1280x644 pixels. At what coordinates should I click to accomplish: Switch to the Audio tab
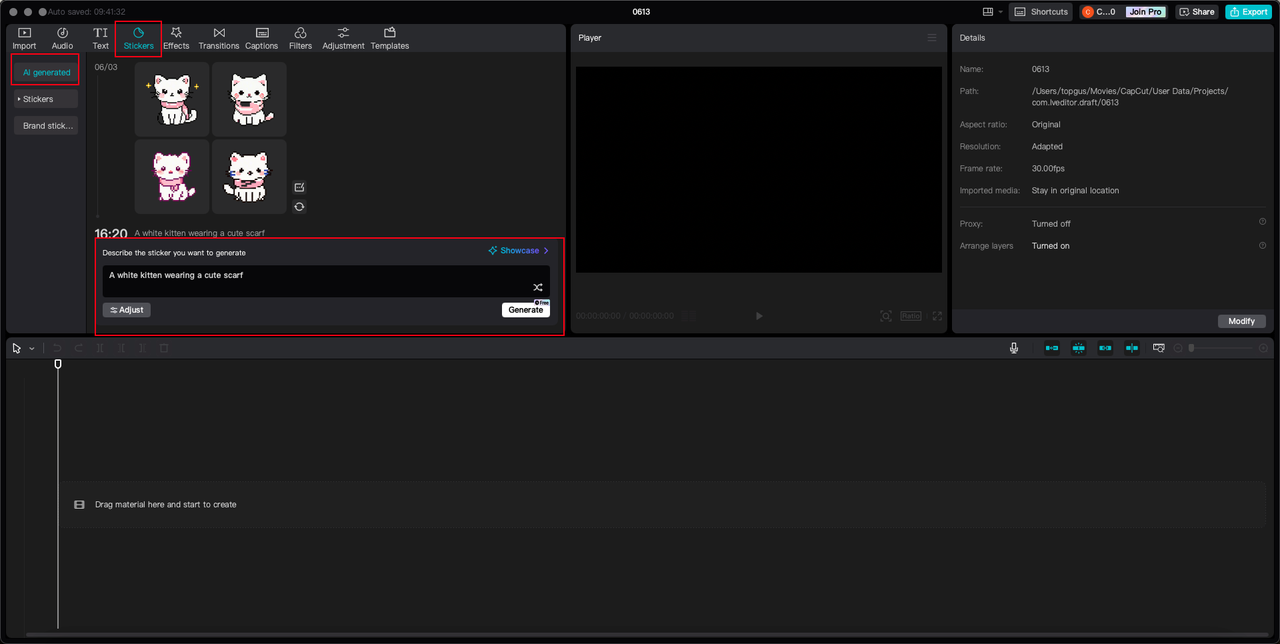tap(62, 38)
